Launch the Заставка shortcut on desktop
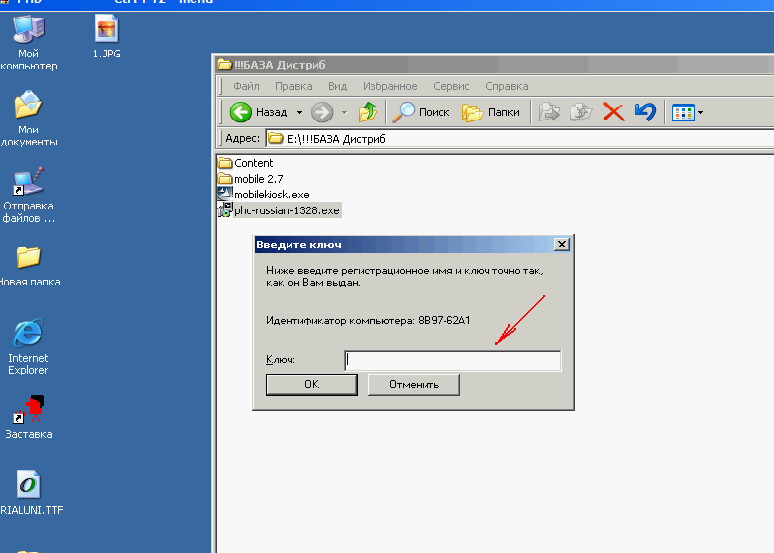Viewport: 774px width, 553px height. (x=29, y=417)
